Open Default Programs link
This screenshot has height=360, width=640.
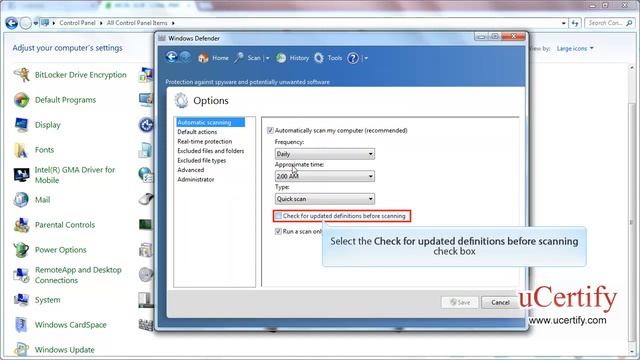tap(65, 100)
